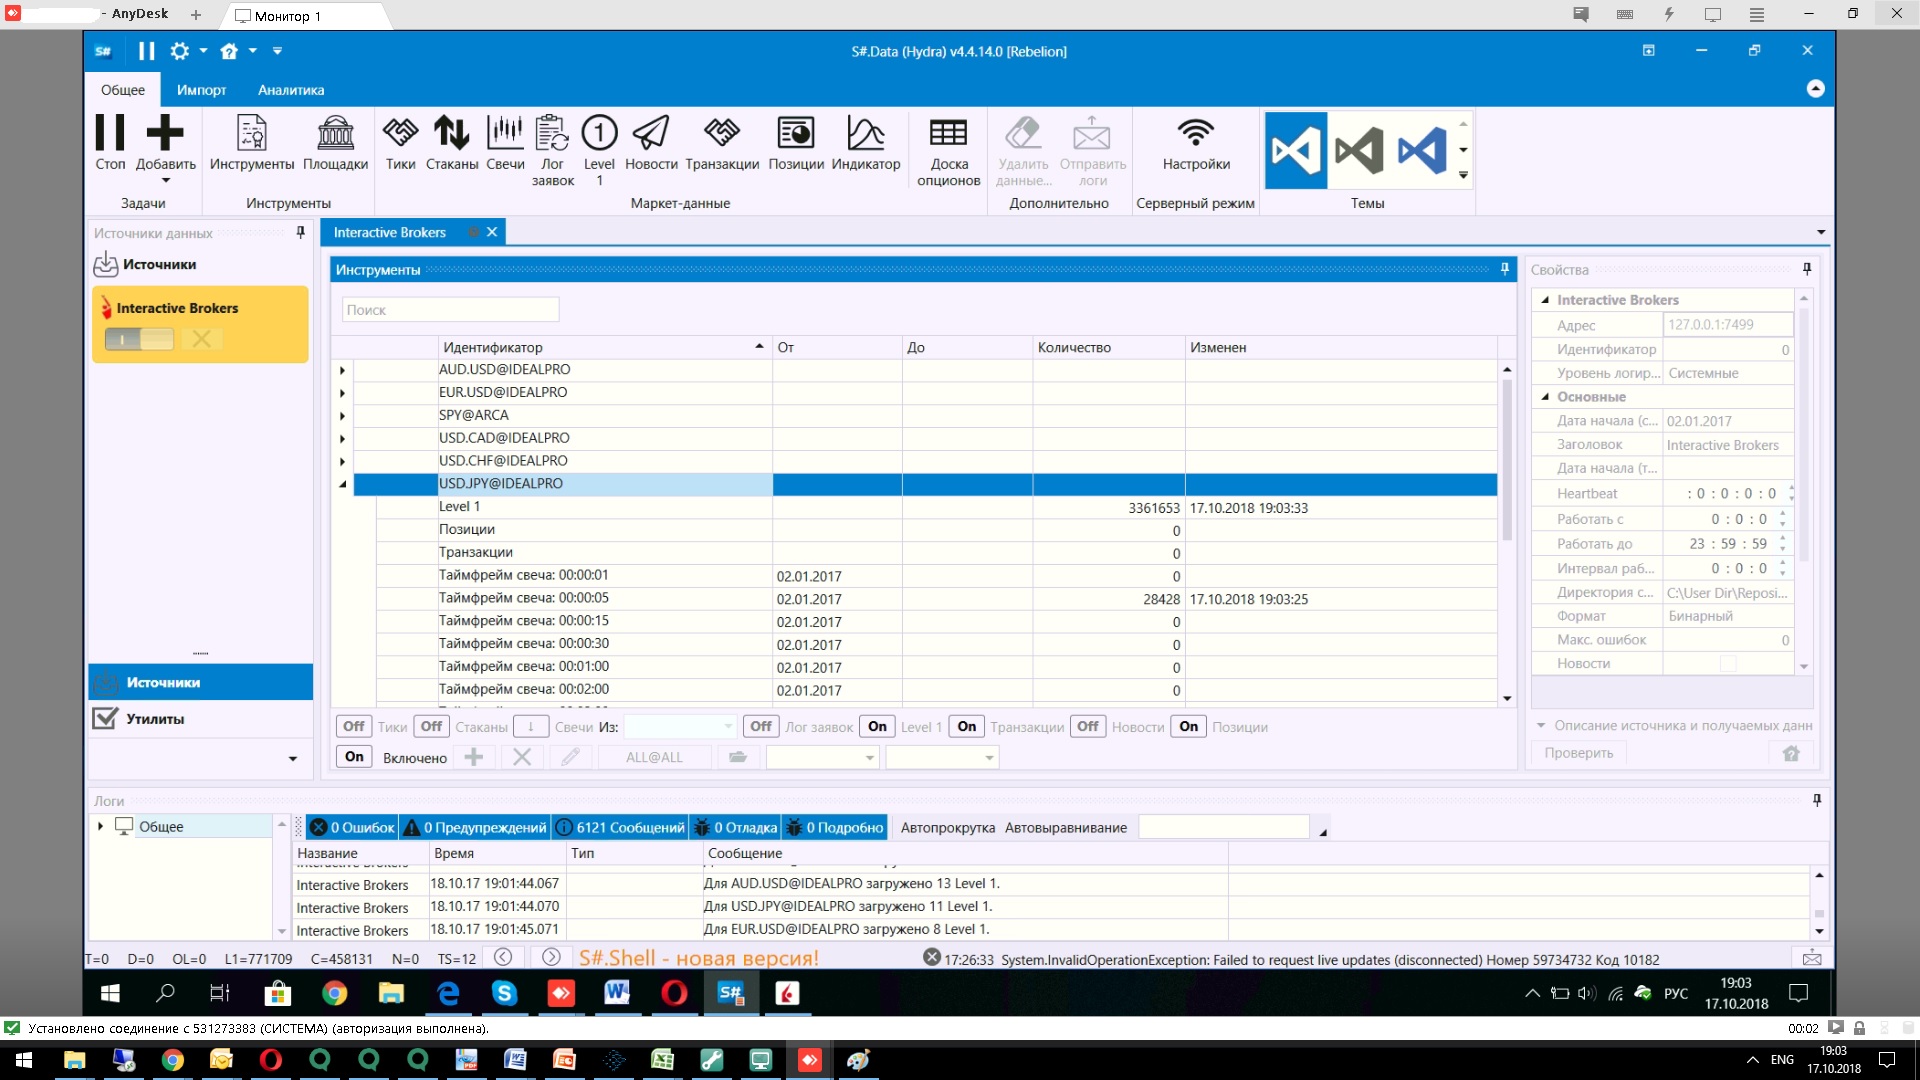
Task: Open the Индикатор chart icon
Action: tap(866, 133)
